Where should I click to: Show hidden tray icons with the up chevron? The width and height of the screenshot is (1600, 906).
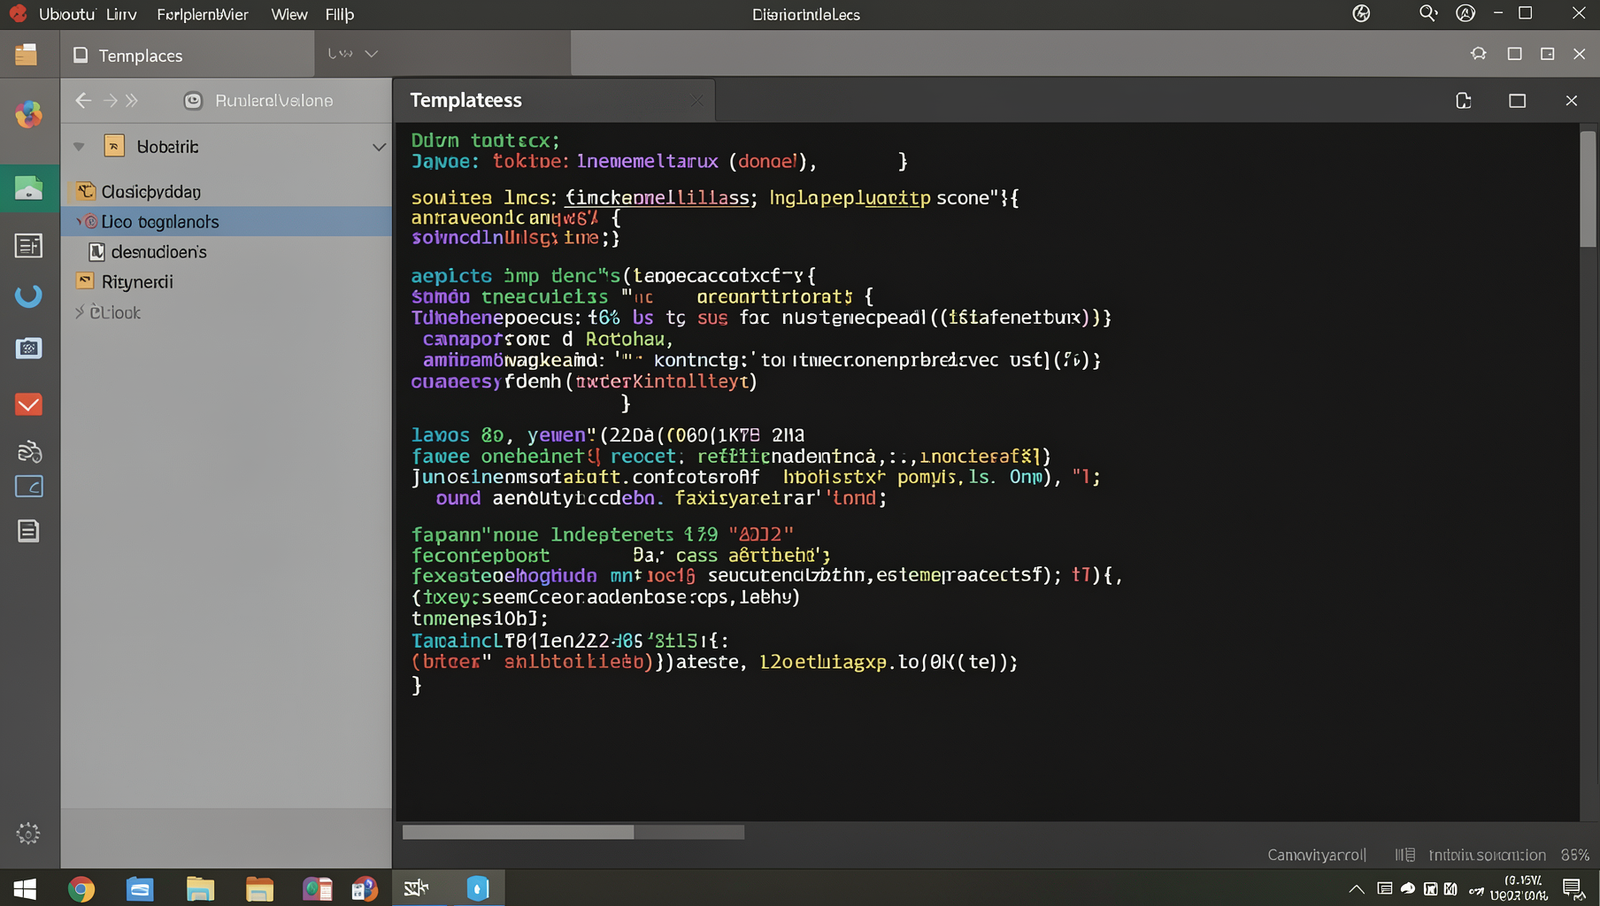pyautogui.click(x=1356, y=888)
